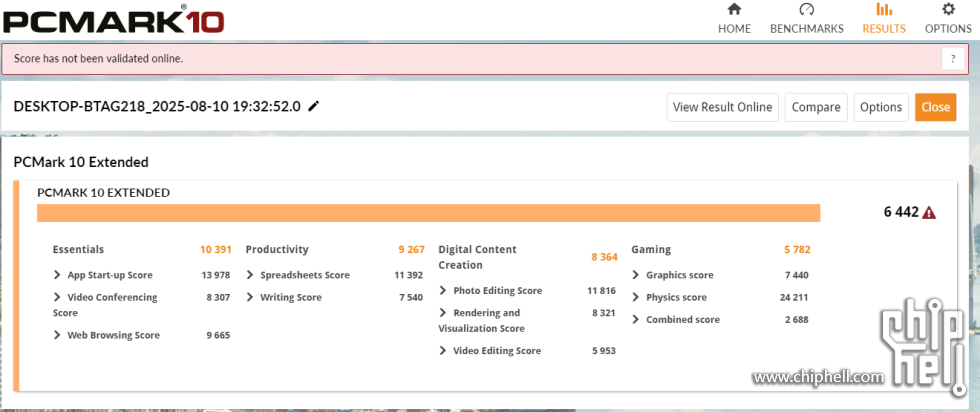Click Rendering and Visualization value 8 321
The width and height of the screenshot is (980, 412).
coord(604,313)
